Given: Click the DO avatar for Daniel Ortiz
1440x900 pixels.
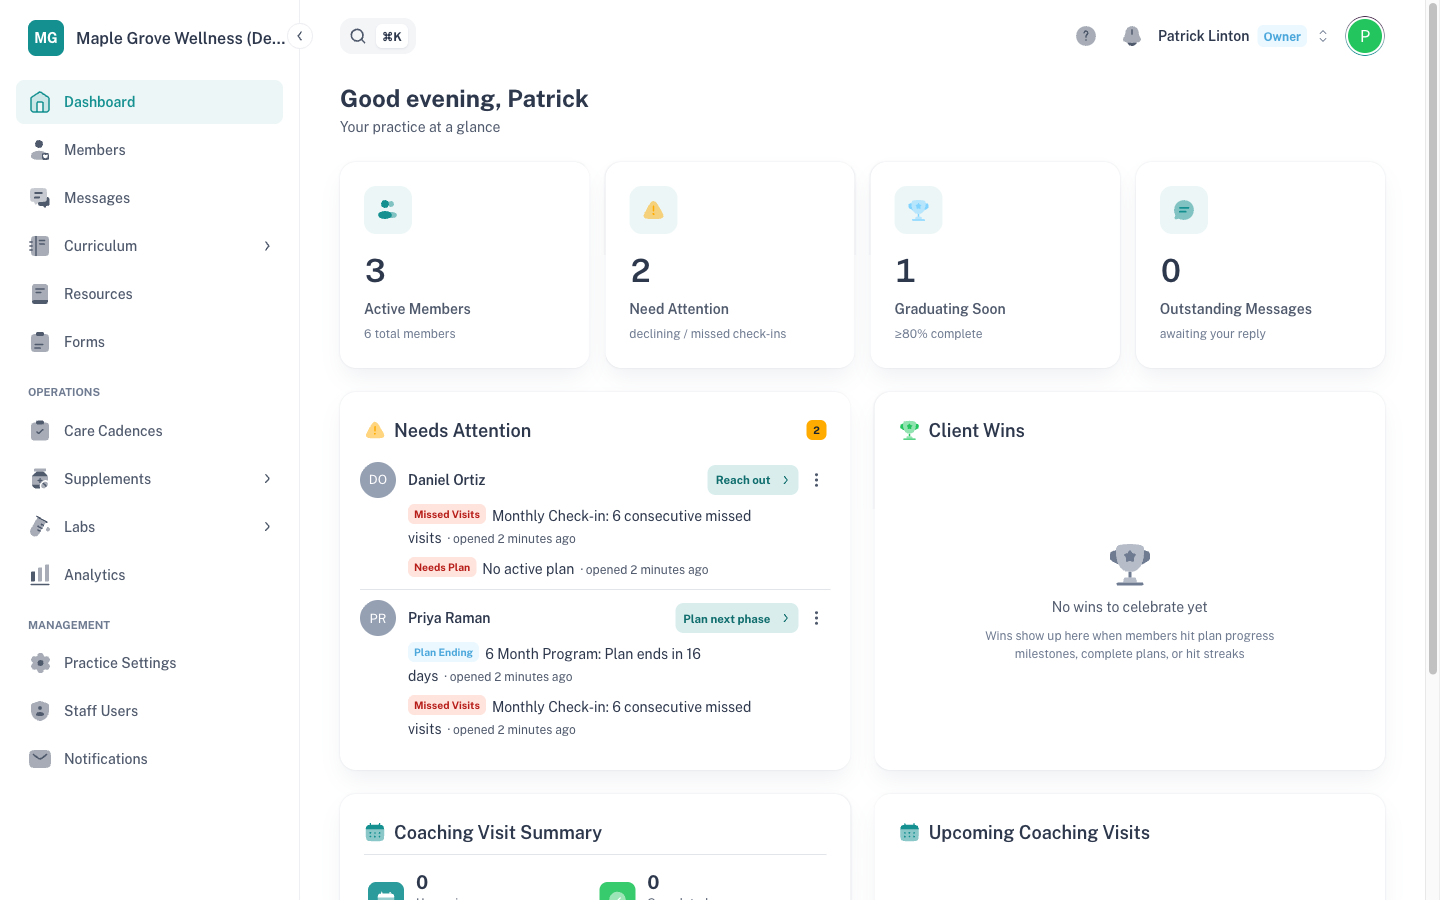Looking at the screenshot, I should [378, 480].
